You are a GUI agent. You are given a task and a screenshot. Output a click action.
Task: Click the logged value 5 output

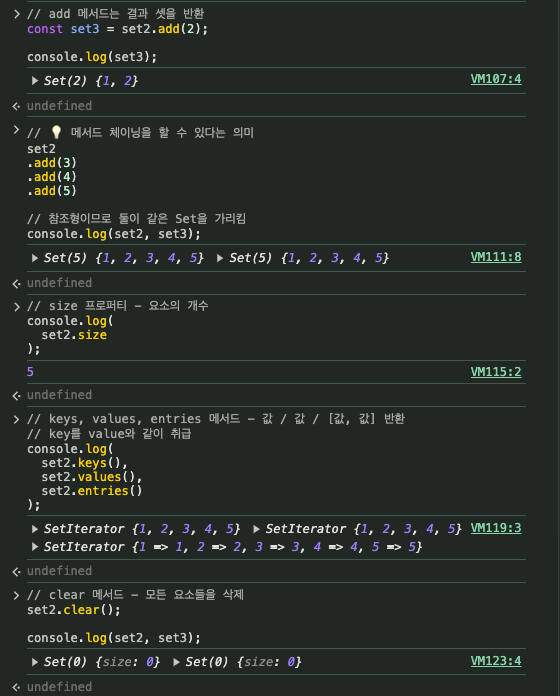tap(30, 372)
